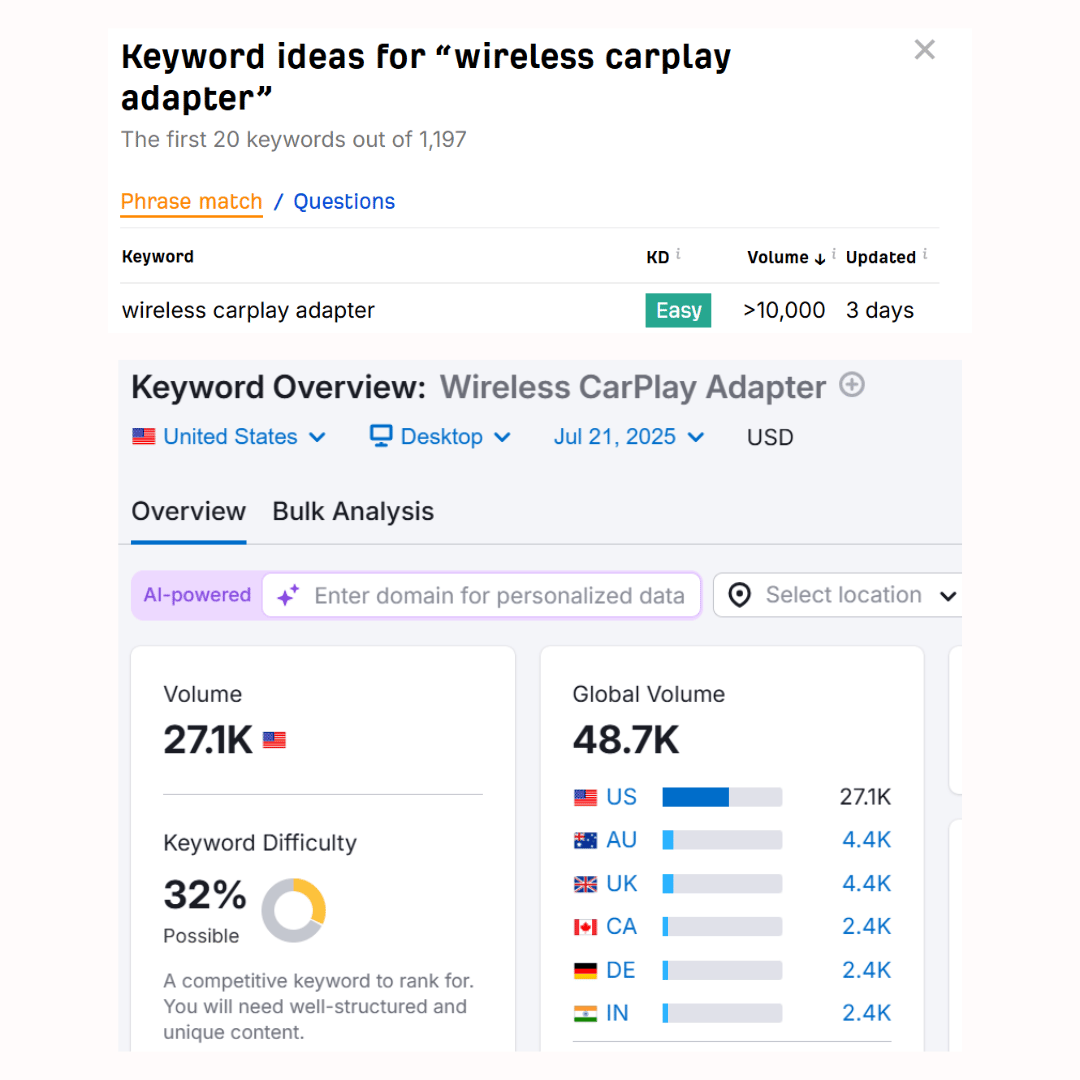Image resolution: width=1080 pixels, height=1080 pixels.
Task: Click the India flag icon
Action: [585, 1013]
